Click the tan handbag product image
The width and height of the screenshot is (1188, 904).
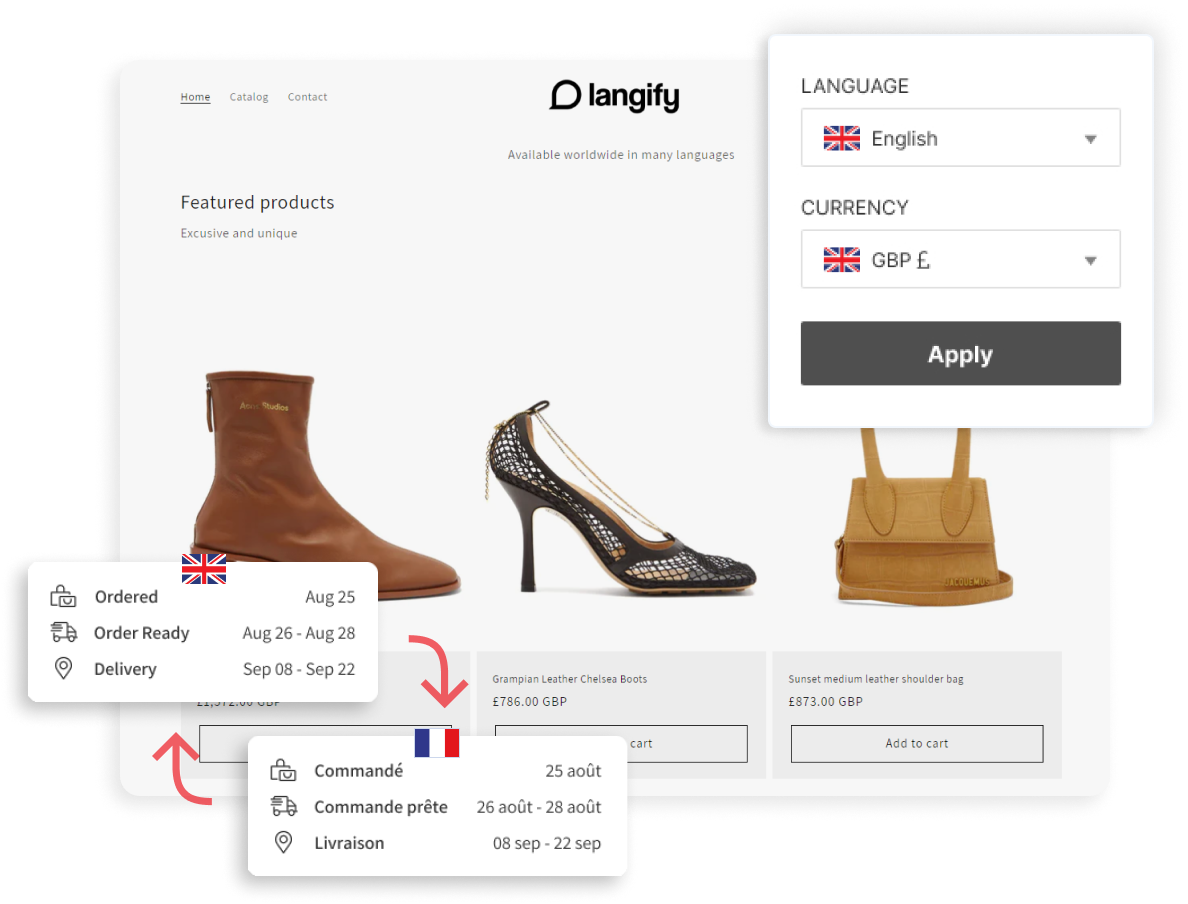(x=915, y=520)
